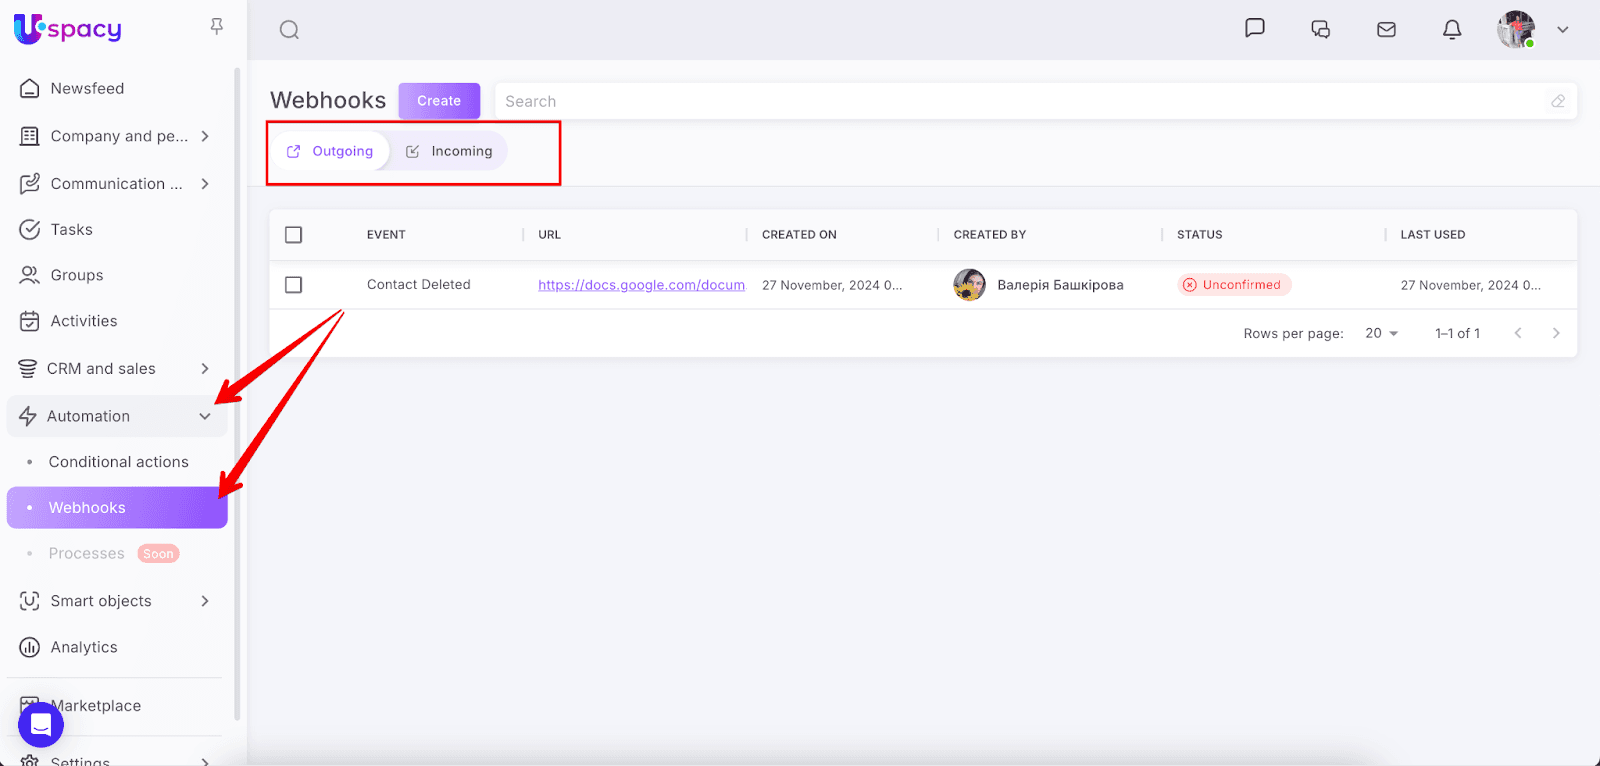Screen dimensions: 1600x766
Task: Open the rows per page dropdown
Action: tap(1382, 333)
